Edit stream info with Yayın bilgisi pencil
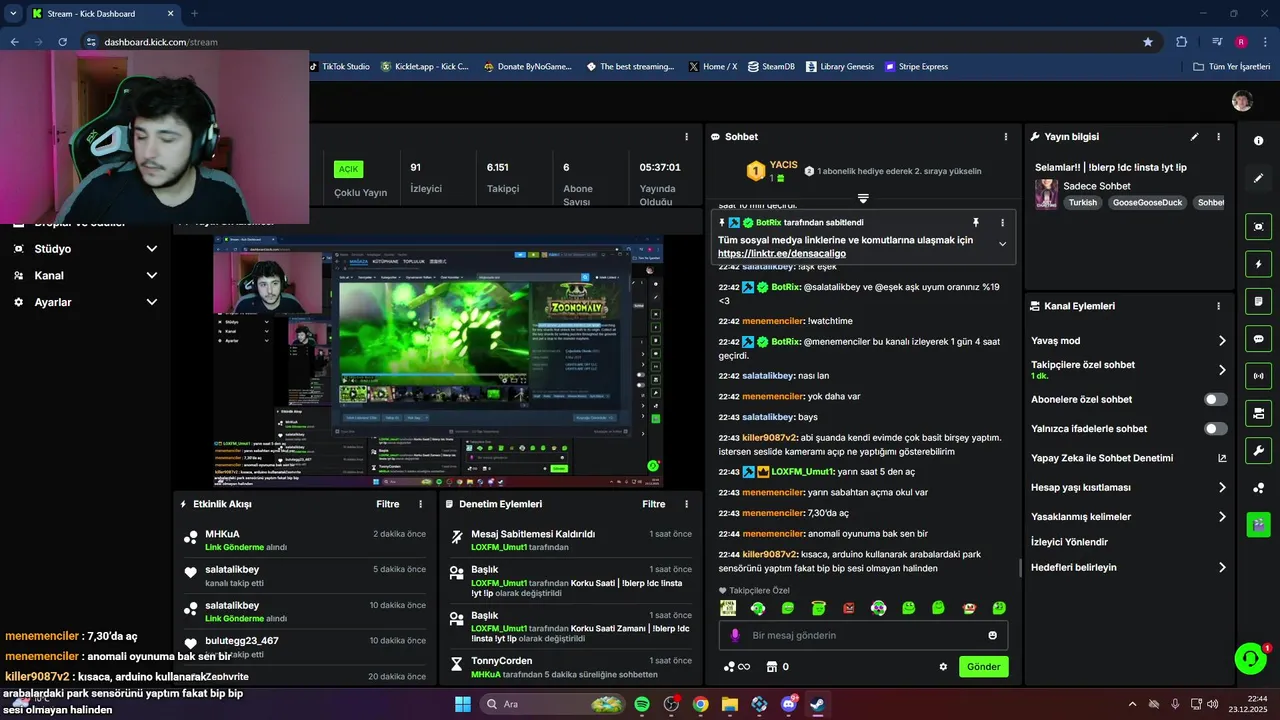Image resolution: width=1280 pixels, height=720 pixels. tap(1194, 137)
